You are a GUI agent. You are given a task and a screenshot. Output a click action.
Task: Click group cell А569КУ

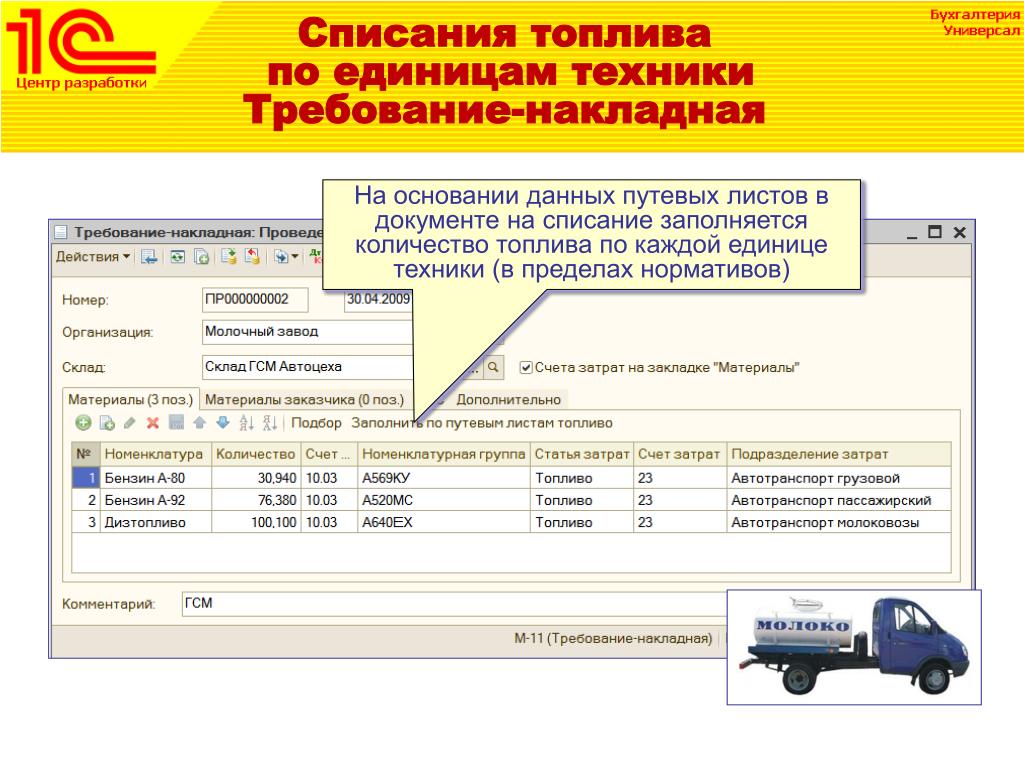click(x=443, y=478)
